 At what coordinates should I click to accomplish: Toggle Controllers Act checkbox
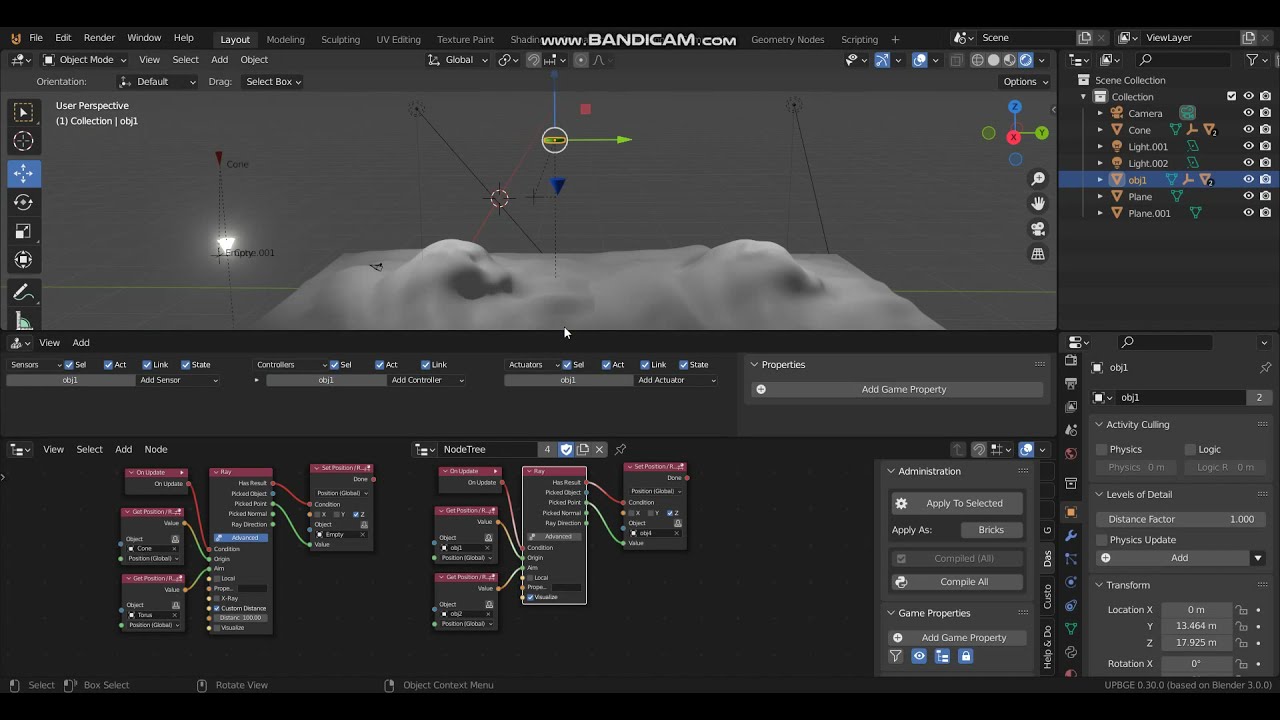[x=380, y=365]
